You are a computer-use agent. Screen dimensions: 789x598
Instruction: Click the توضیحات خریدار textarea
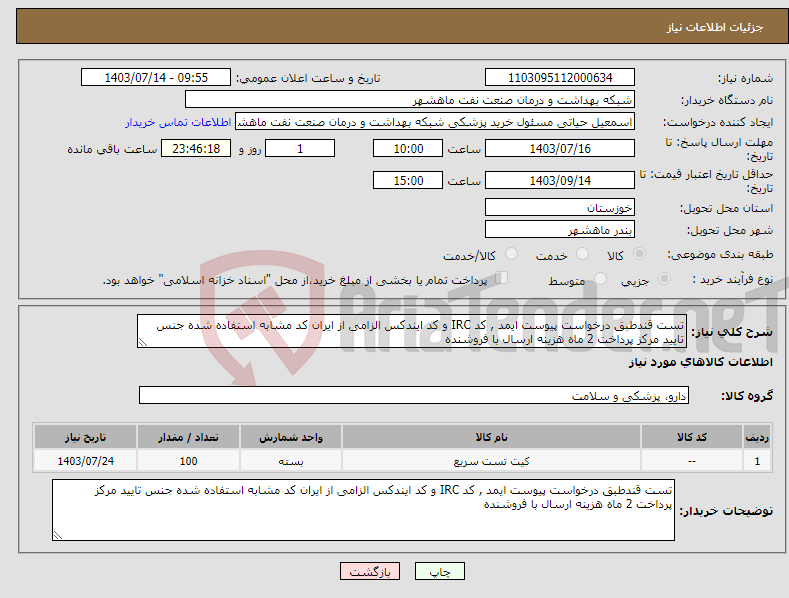coord(363,510)
